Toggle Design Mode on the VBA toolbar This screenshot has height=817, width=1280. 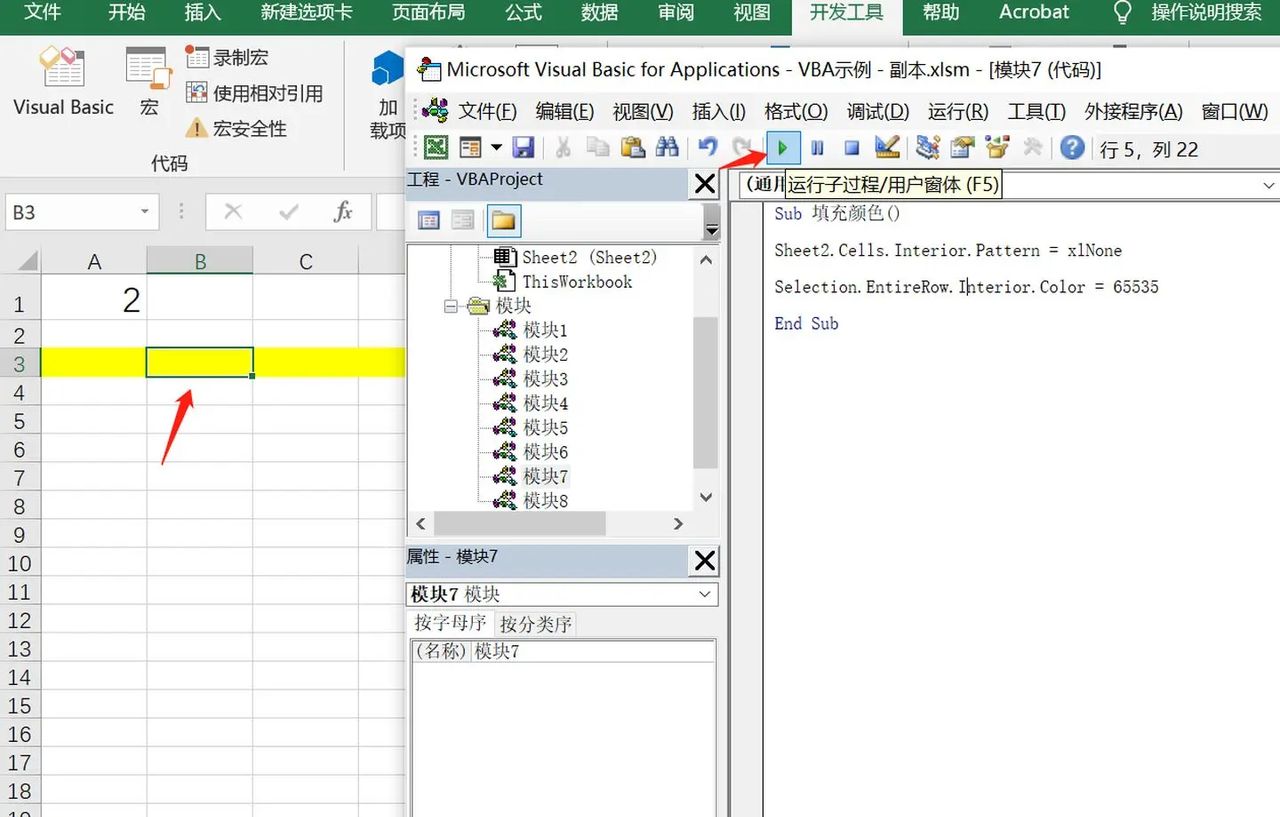tap(886, 147)
